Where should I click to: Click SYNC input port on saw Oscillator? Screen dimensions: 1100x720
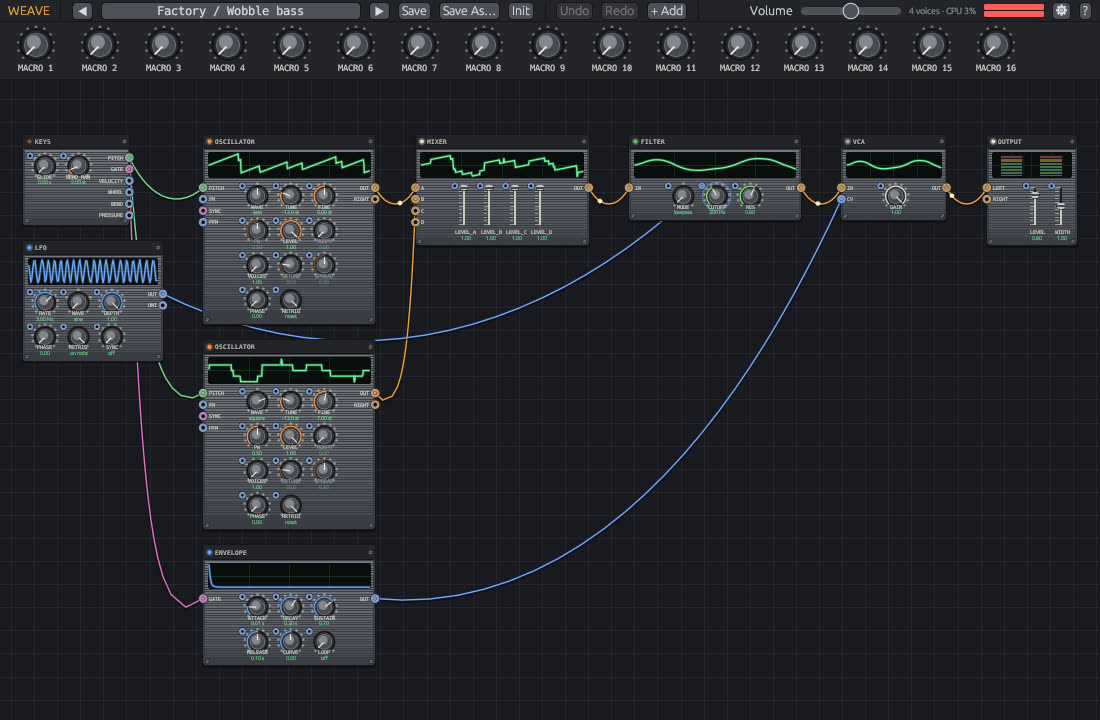coord(203,211)
